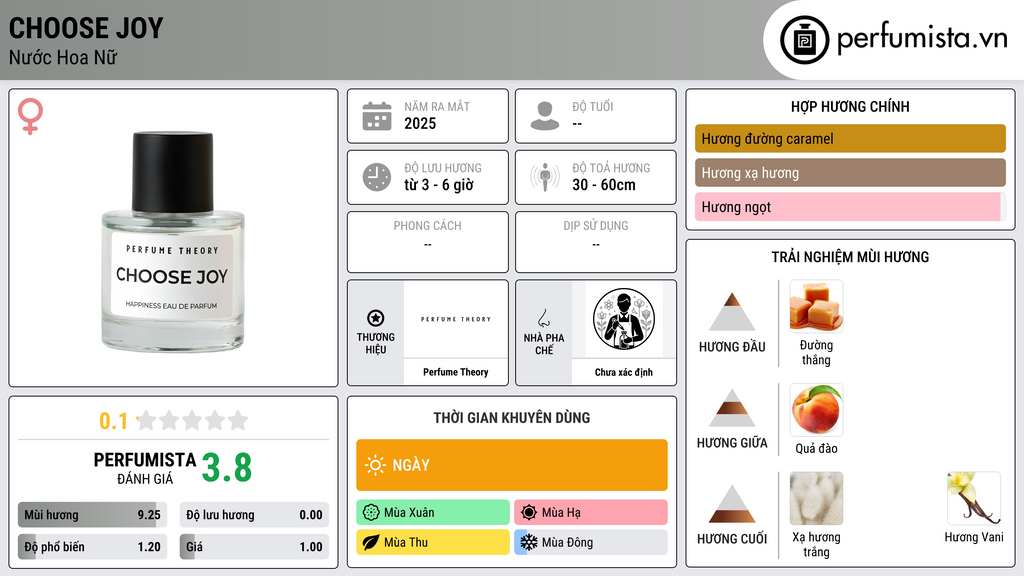The width and height of the screenshot is (1024, 576).
Task: Click the Hương ngọt accord bar
Action: pyautogui.click(x=850, y=206)
